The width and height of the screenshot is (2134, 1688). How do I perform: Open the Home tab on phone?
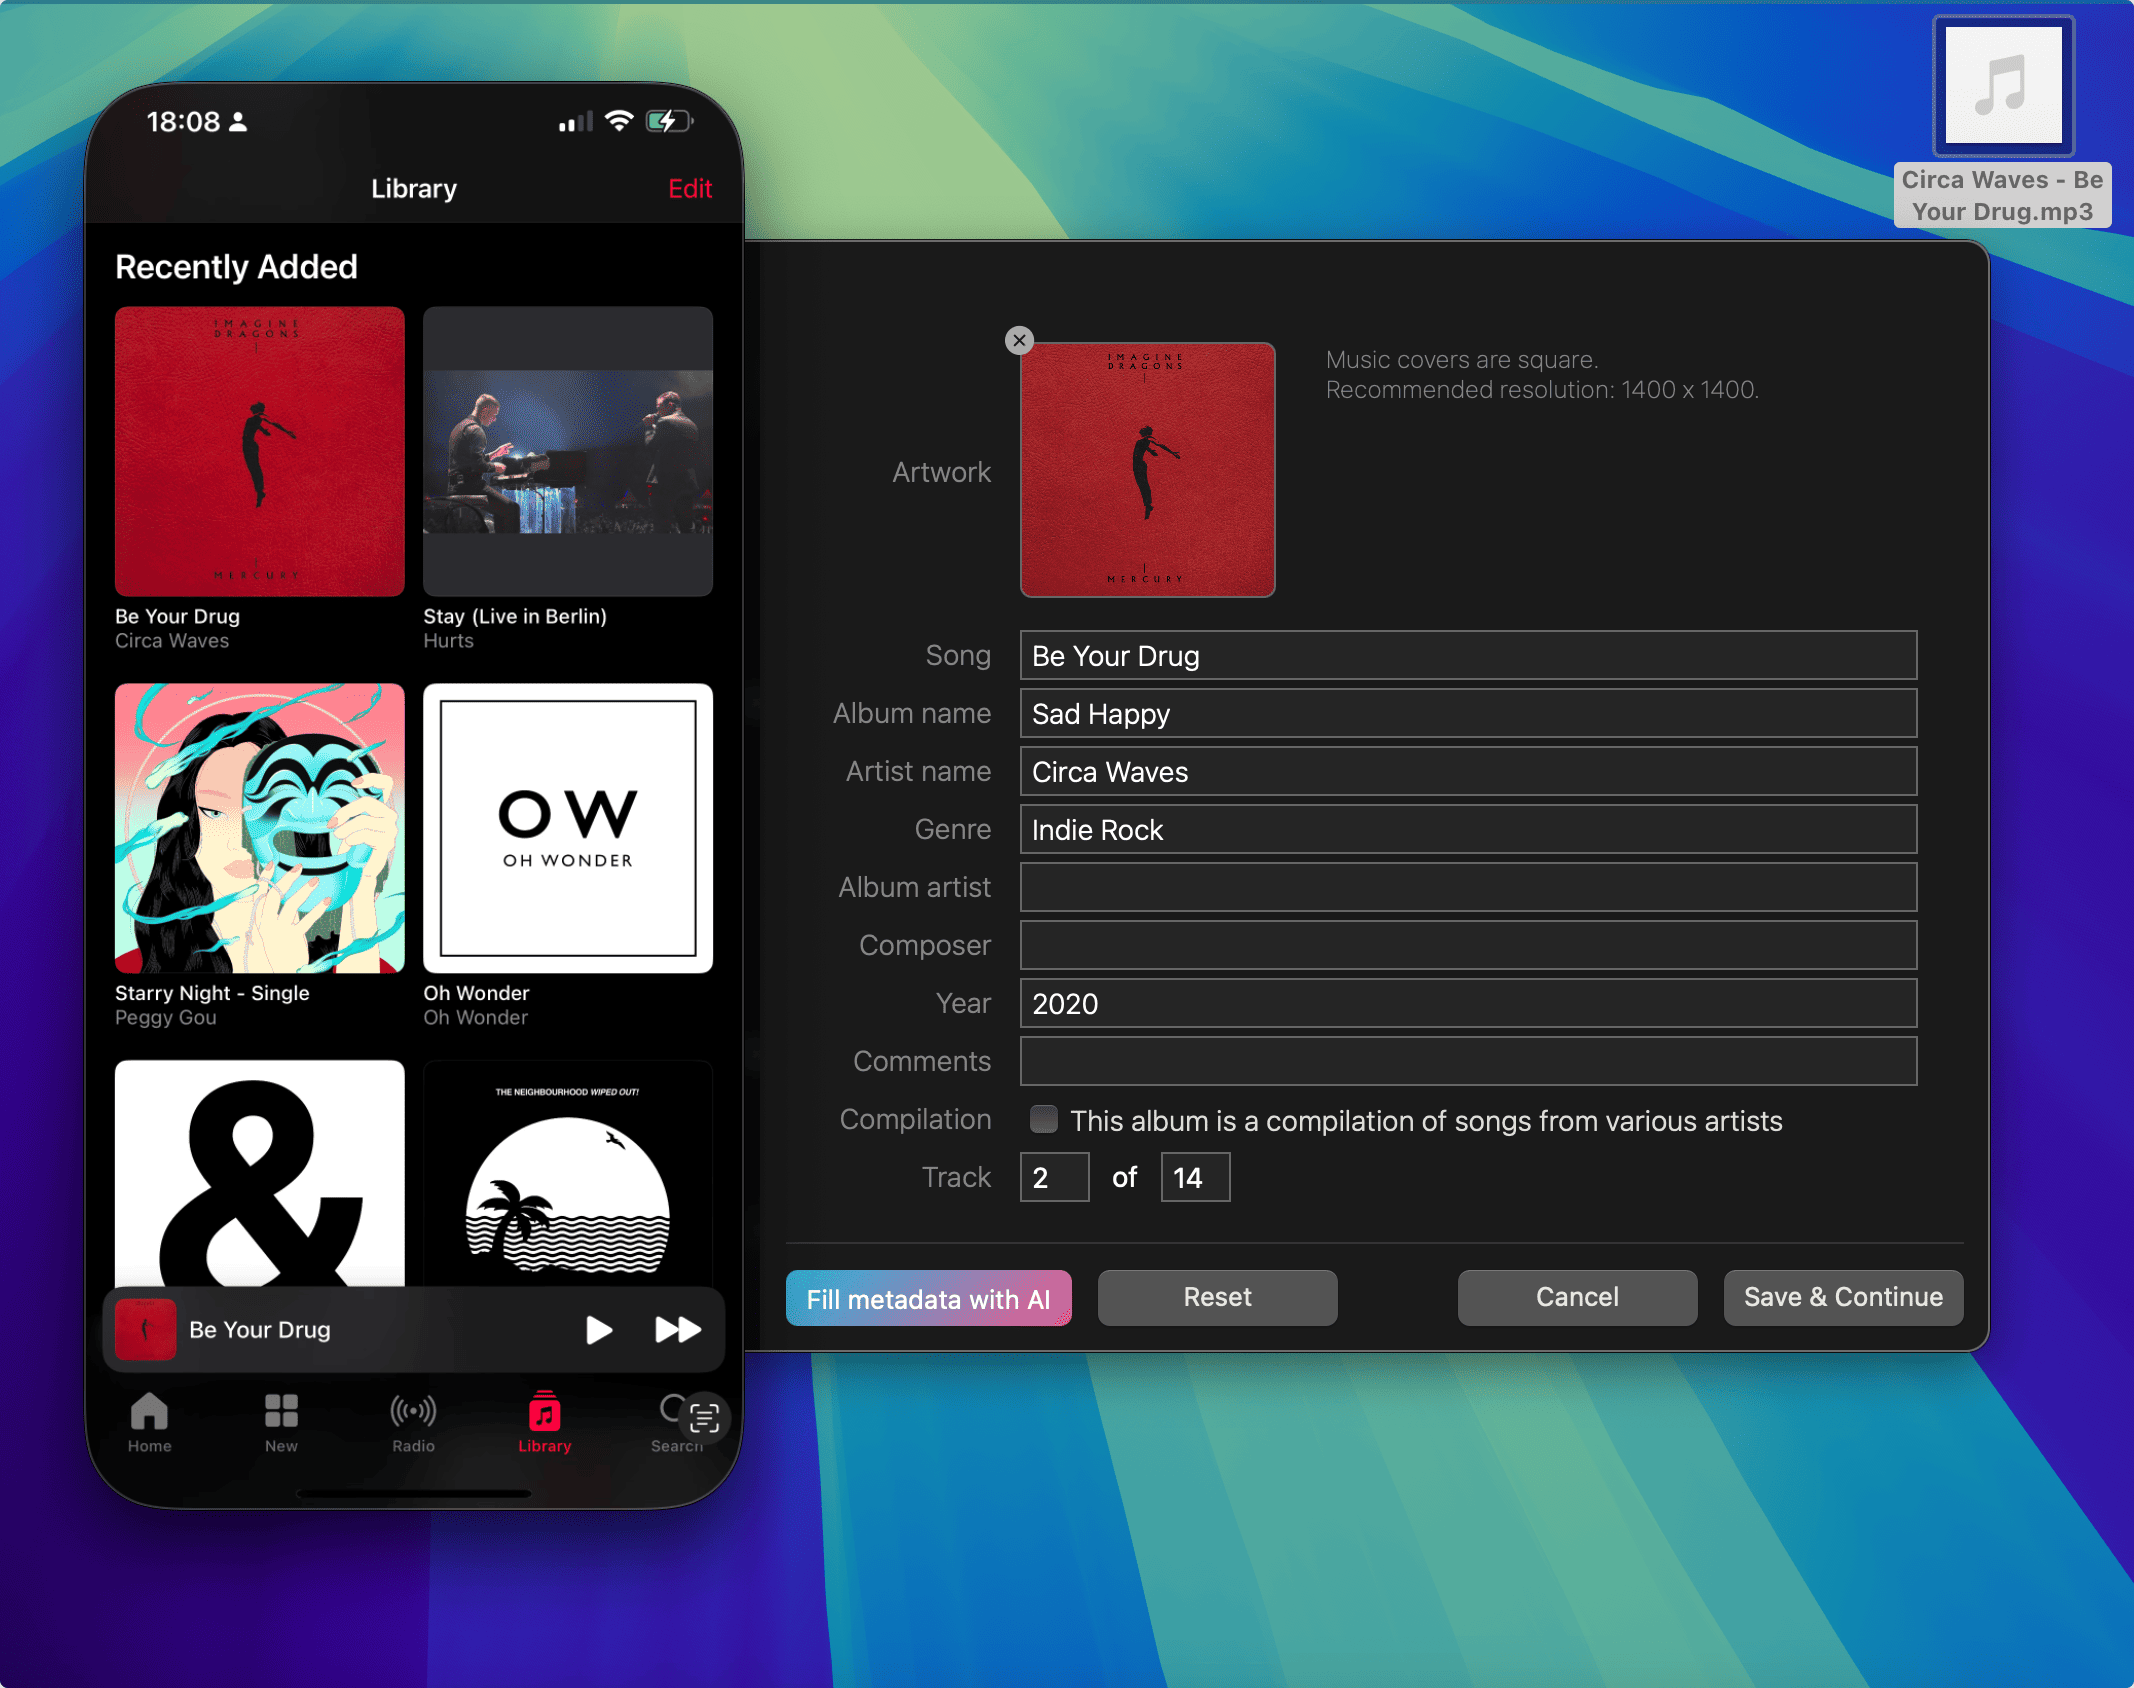149,1422
